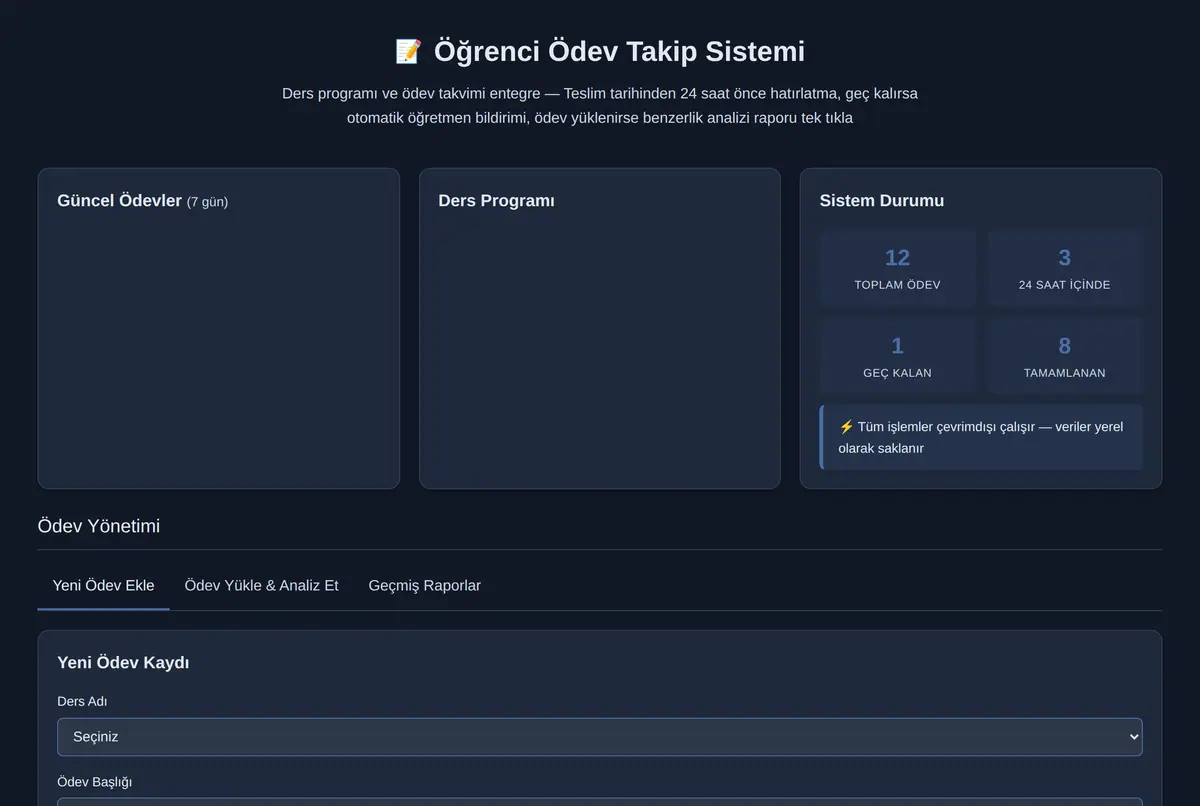The width and height of the screenshot is (1200, 806).
Task: Click the (7 gün) label in Güncel Ödevler
Action: 207,202
